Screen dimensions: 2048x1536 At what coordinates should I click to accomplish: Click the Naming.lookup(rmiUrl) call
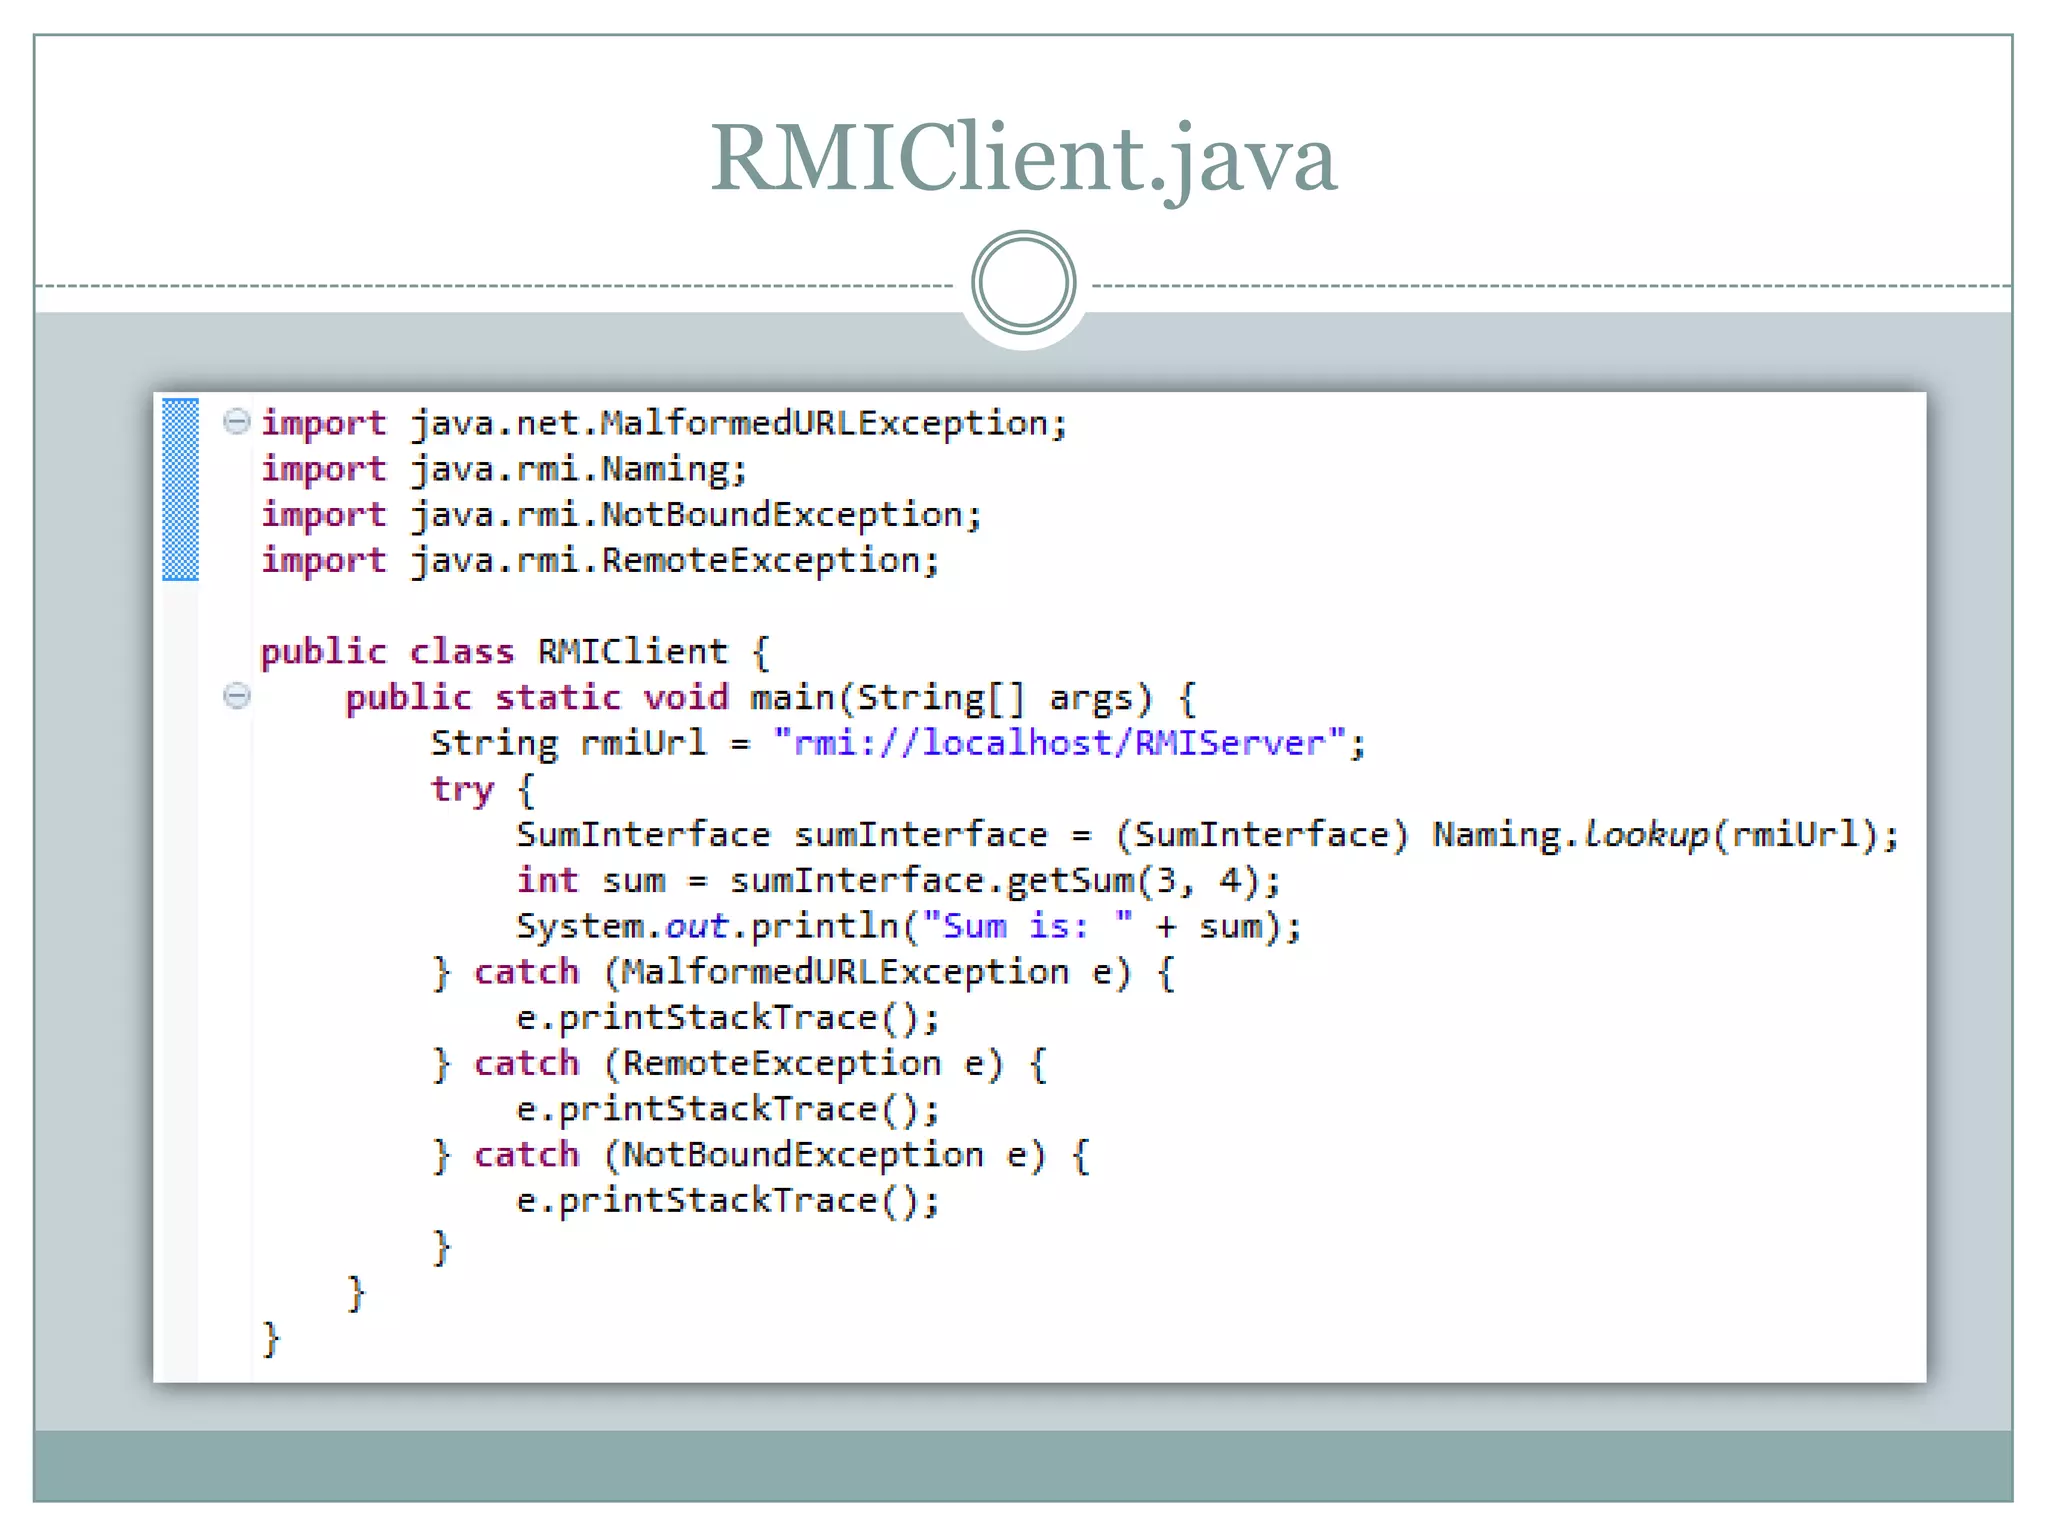1654,835
